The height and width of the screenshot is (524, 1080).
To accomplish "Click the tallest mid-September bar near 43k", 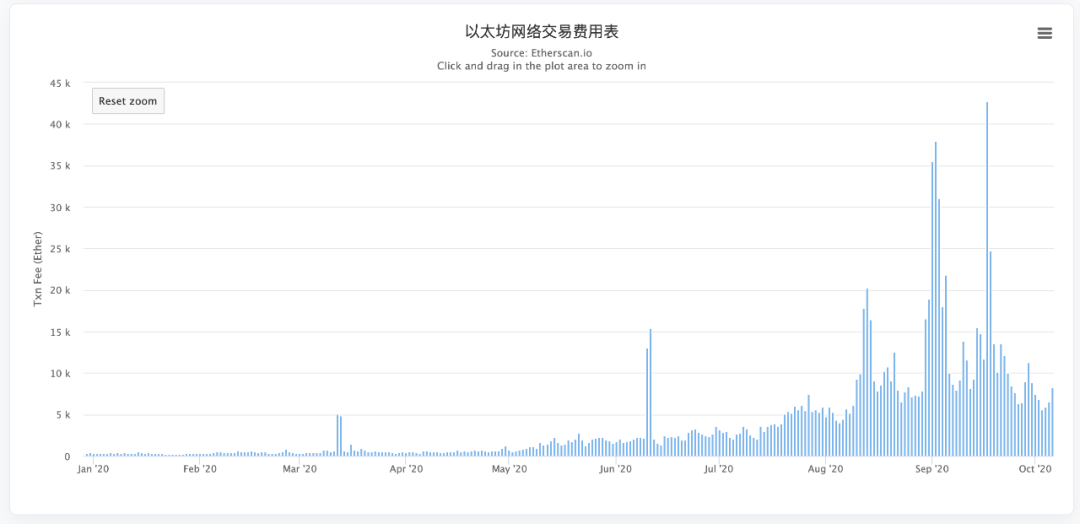I will [987, 279].
